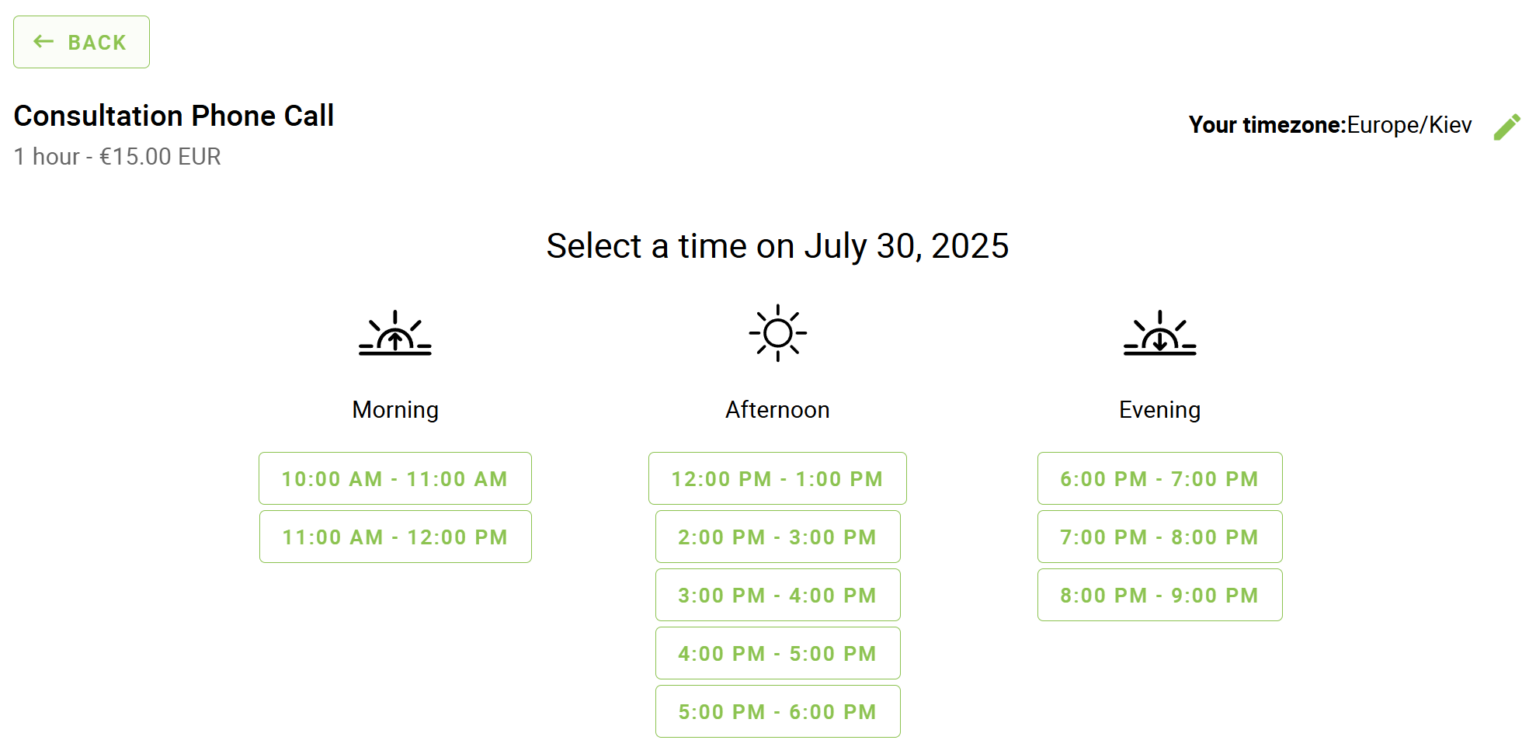Image resolution: width=1536 pixels, height=754 pixels.
Task: Click the left arrow inside the Back button
Action: (x=42, y=41)
